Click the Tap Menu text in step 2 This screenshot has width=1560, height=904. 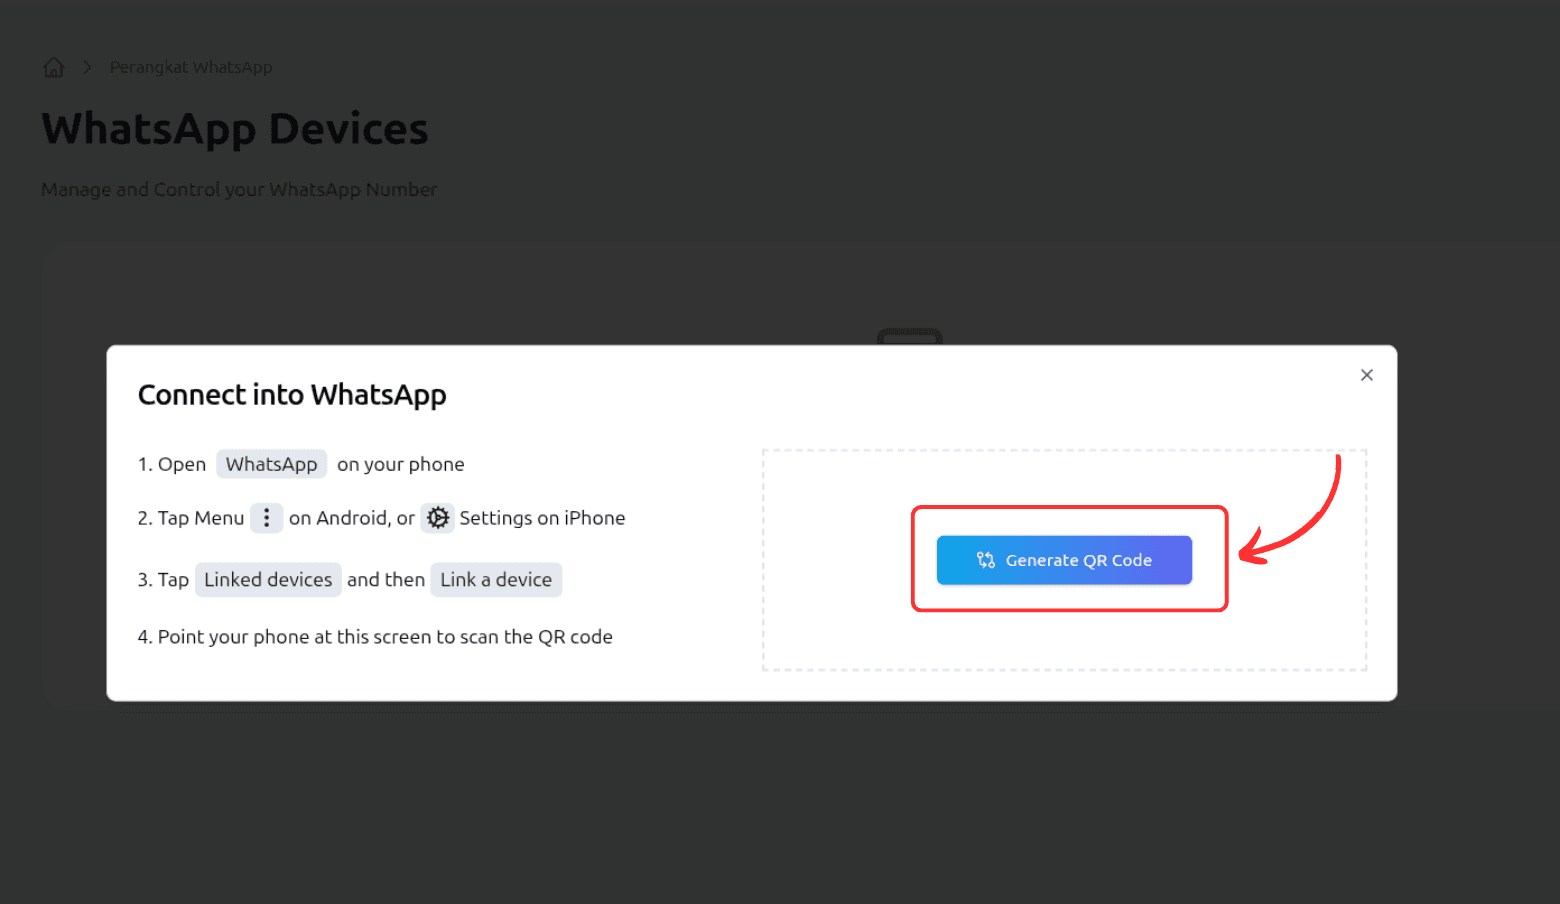coord(200,518)
